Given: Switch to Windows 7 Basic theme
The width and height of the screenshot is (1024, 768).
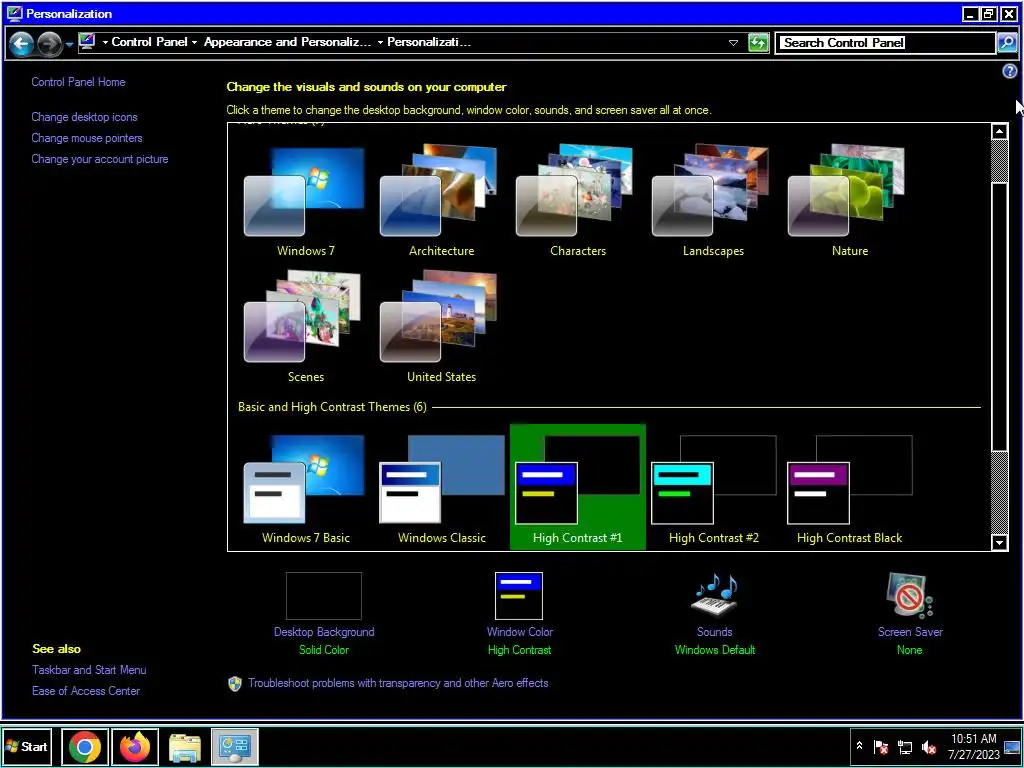Looking at the screenshot, I should point(305,488).
